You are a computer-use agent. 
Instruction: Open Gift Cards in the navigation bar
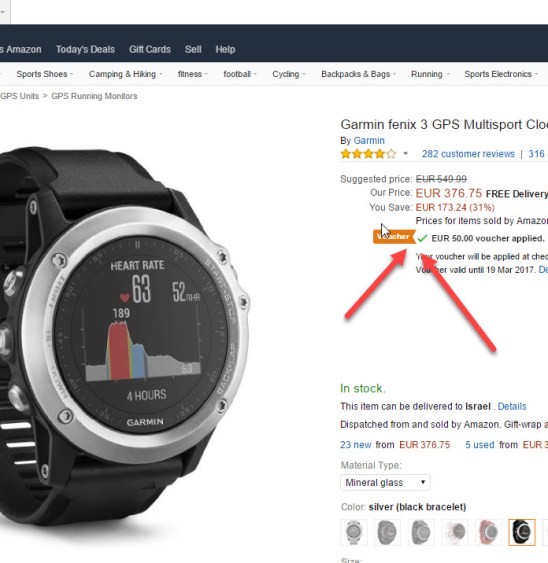pos(150,49)
